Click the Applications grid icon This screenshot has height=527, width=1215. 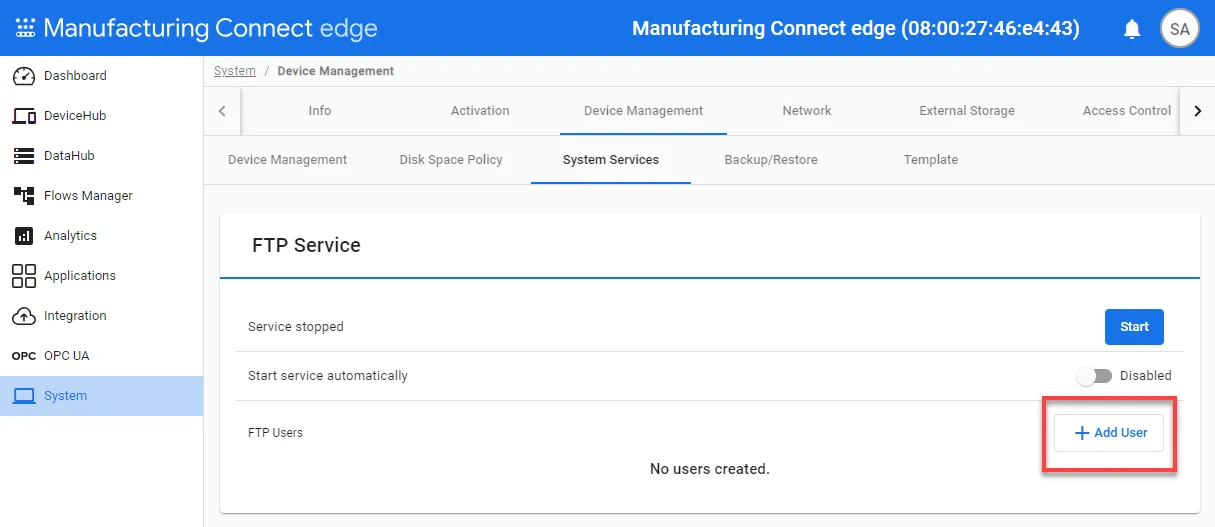click(x=24, y=276)
